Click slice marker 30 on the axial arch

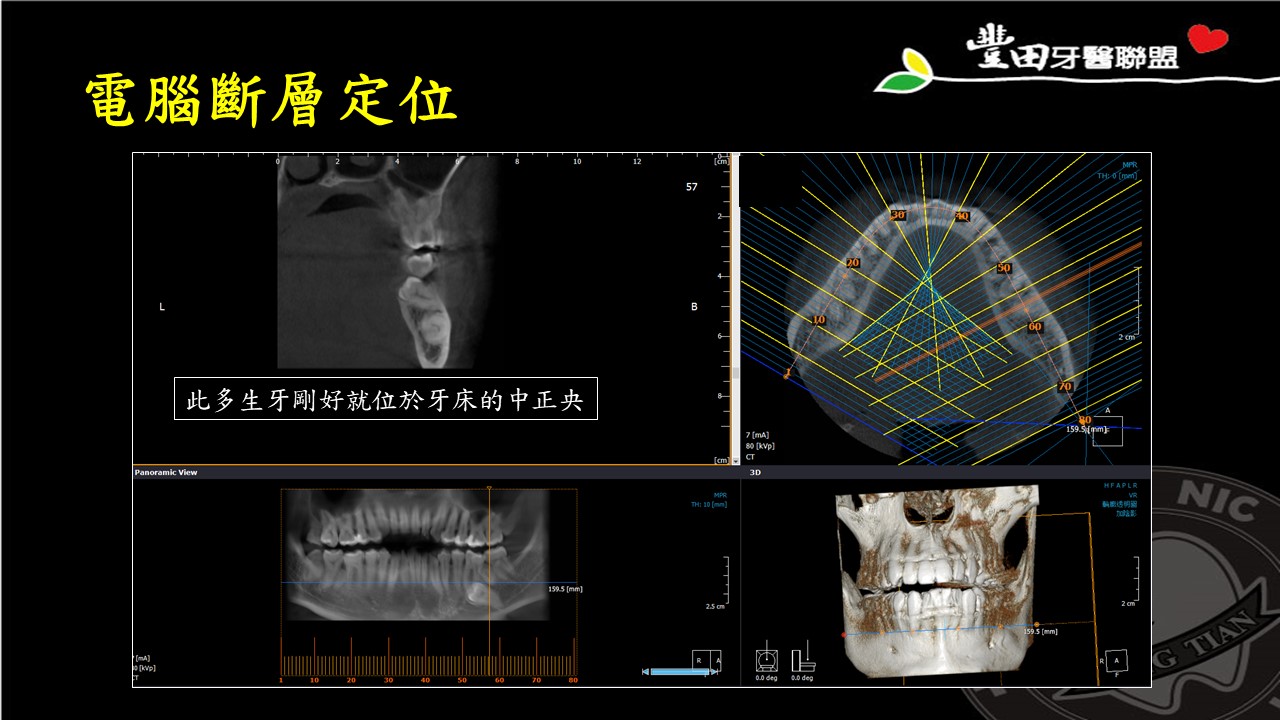[897, 215]
